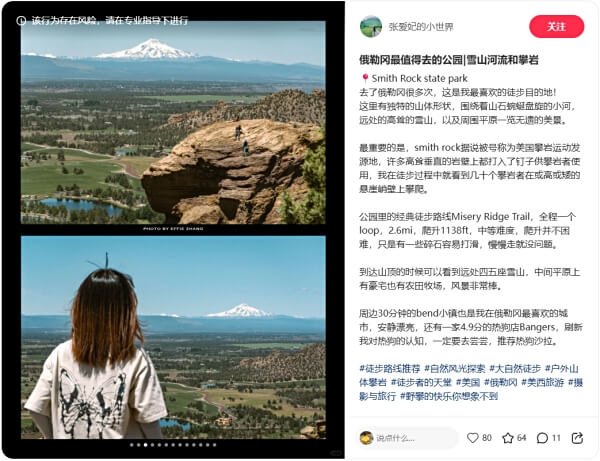Select the first image carousel dot
This screenshot has height=461, width=600.
click(x=132, y=445)
